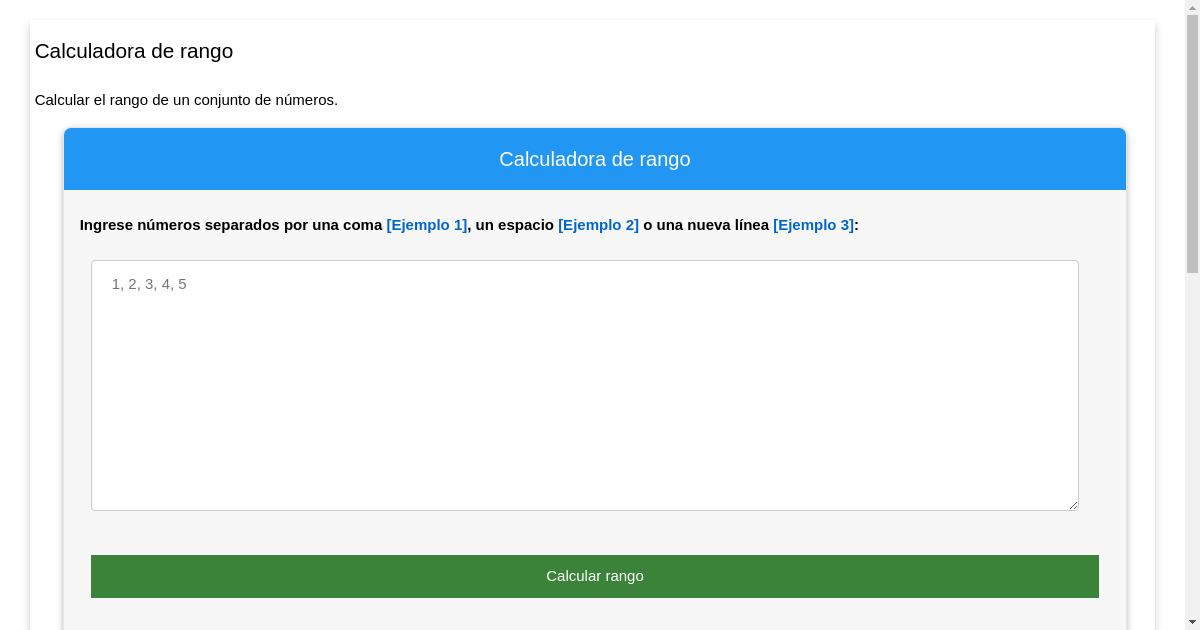Open the [Ejemplo 2] space-separated example
The width and height of the screenshot is (1200, 630).
598,225
